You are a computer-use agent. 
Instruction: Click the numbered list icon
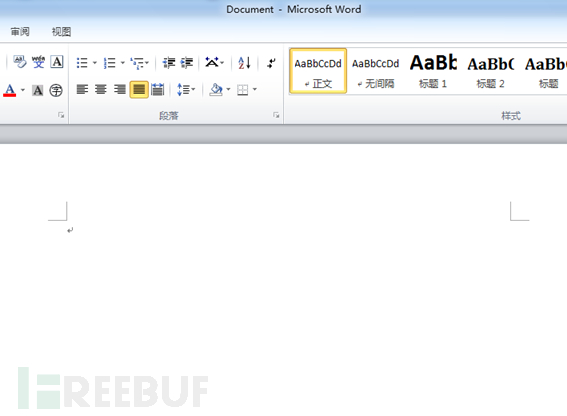tap(109, 63)
